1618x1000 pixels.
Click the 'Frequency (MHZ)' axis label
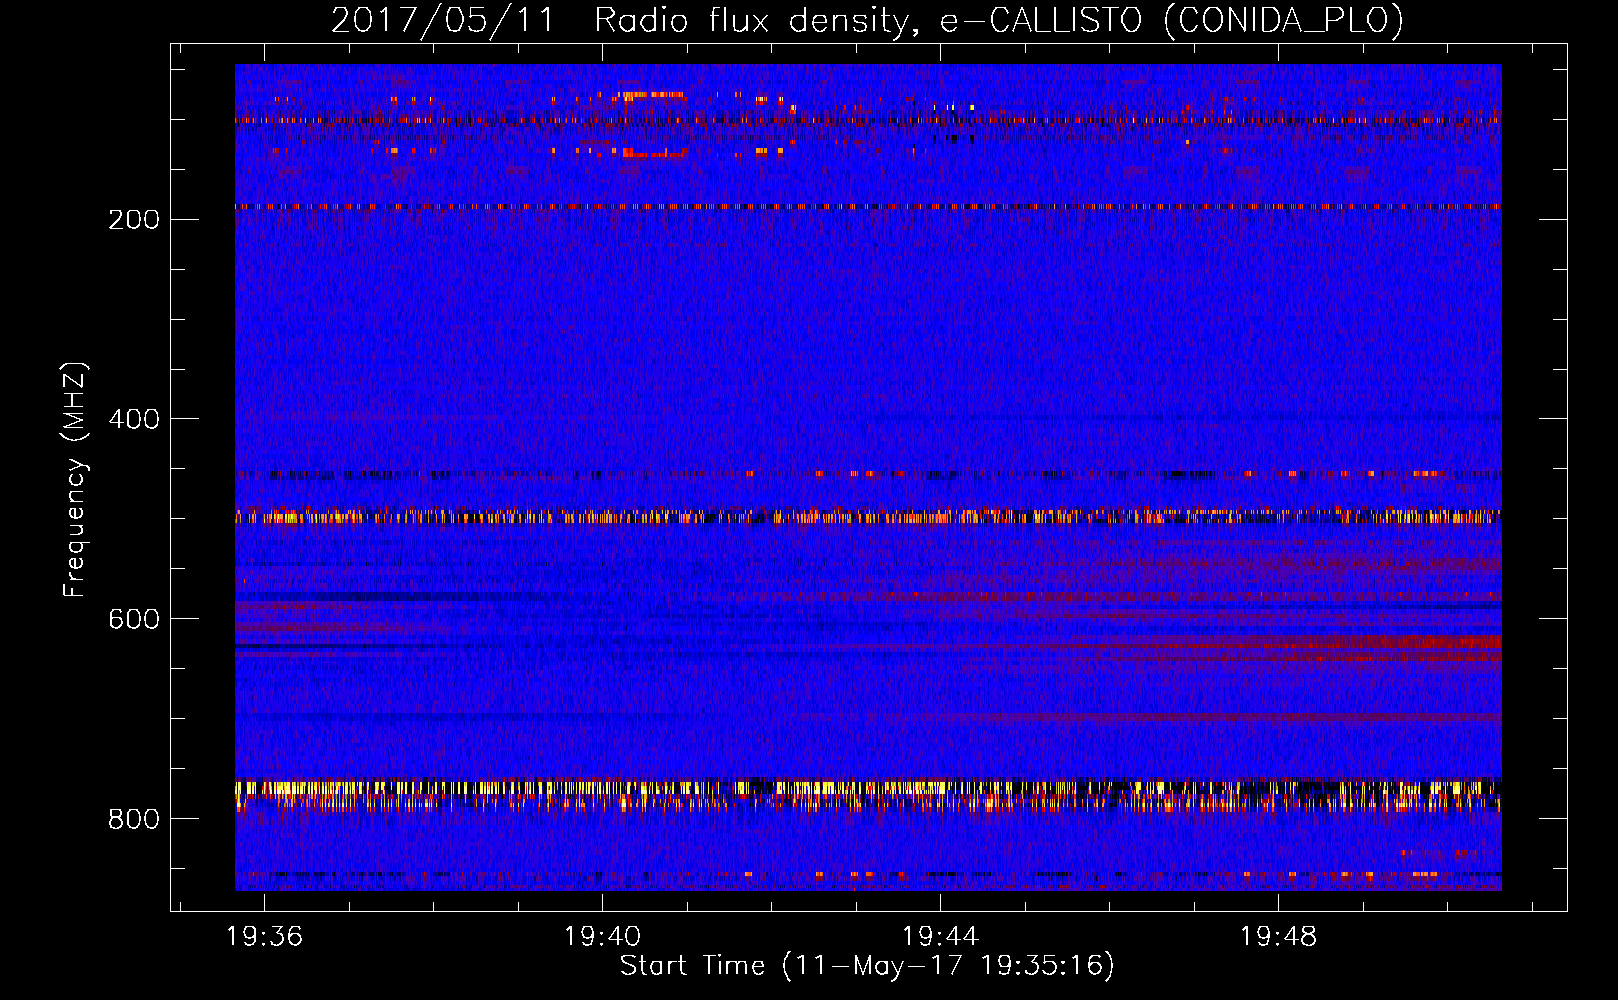click(x=75, y=479)
